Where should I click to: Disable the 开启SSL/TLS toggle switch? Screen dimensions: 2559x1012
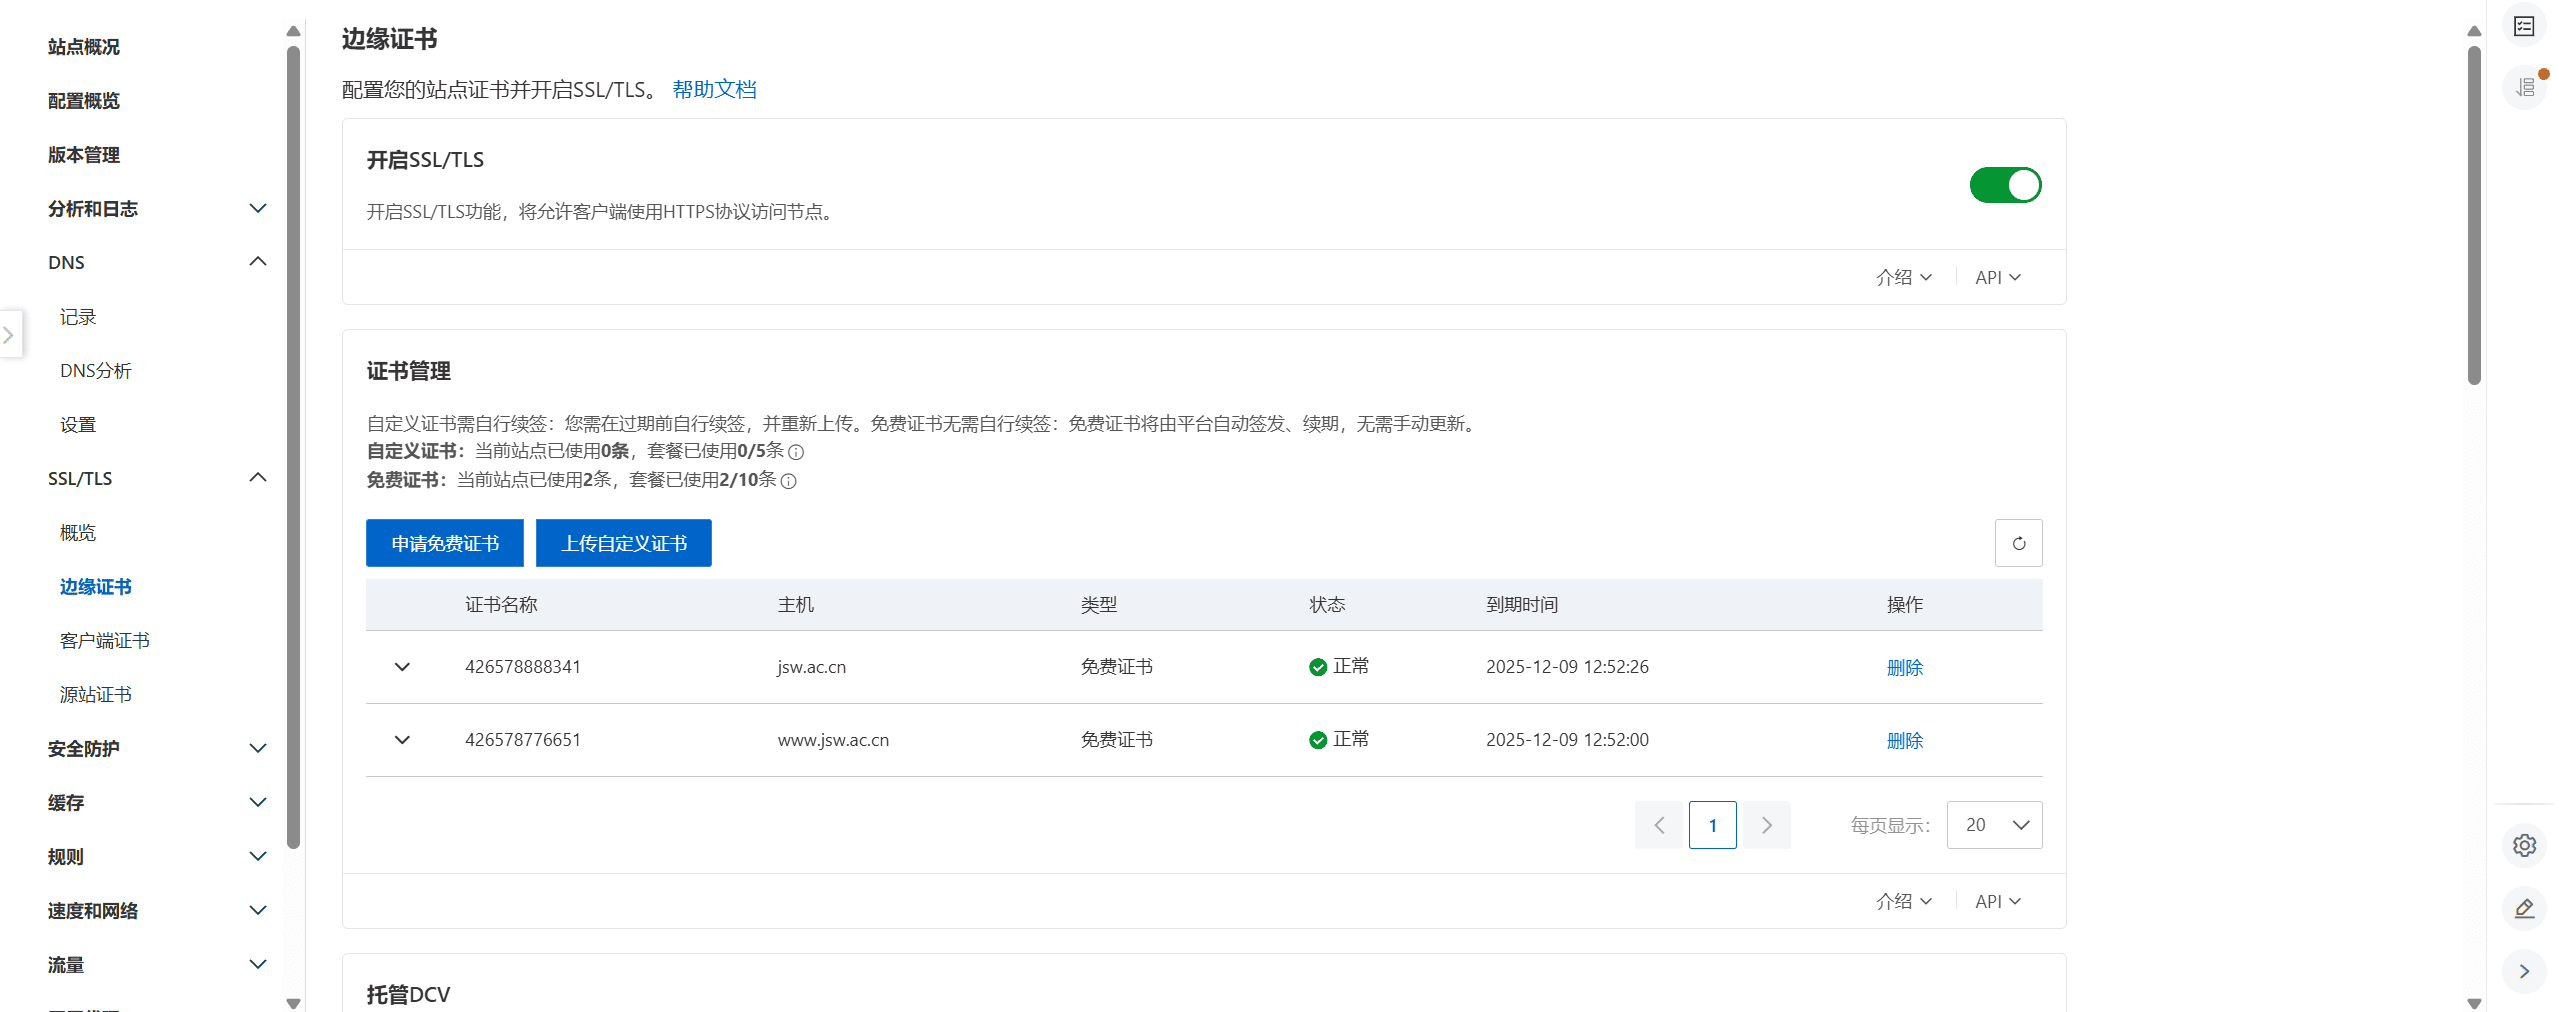[2004, 185]
